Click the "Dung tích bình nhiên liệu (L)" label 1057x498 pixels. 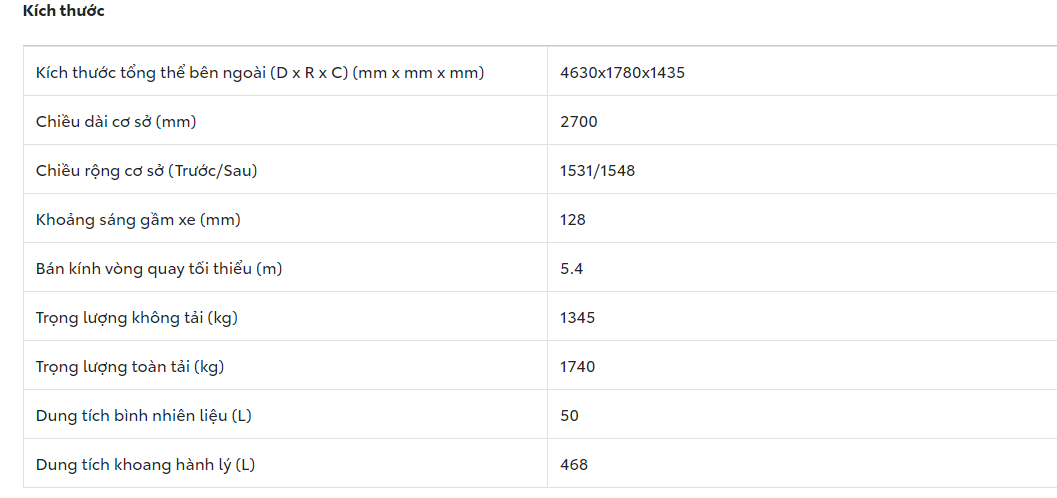pos(143,416)
